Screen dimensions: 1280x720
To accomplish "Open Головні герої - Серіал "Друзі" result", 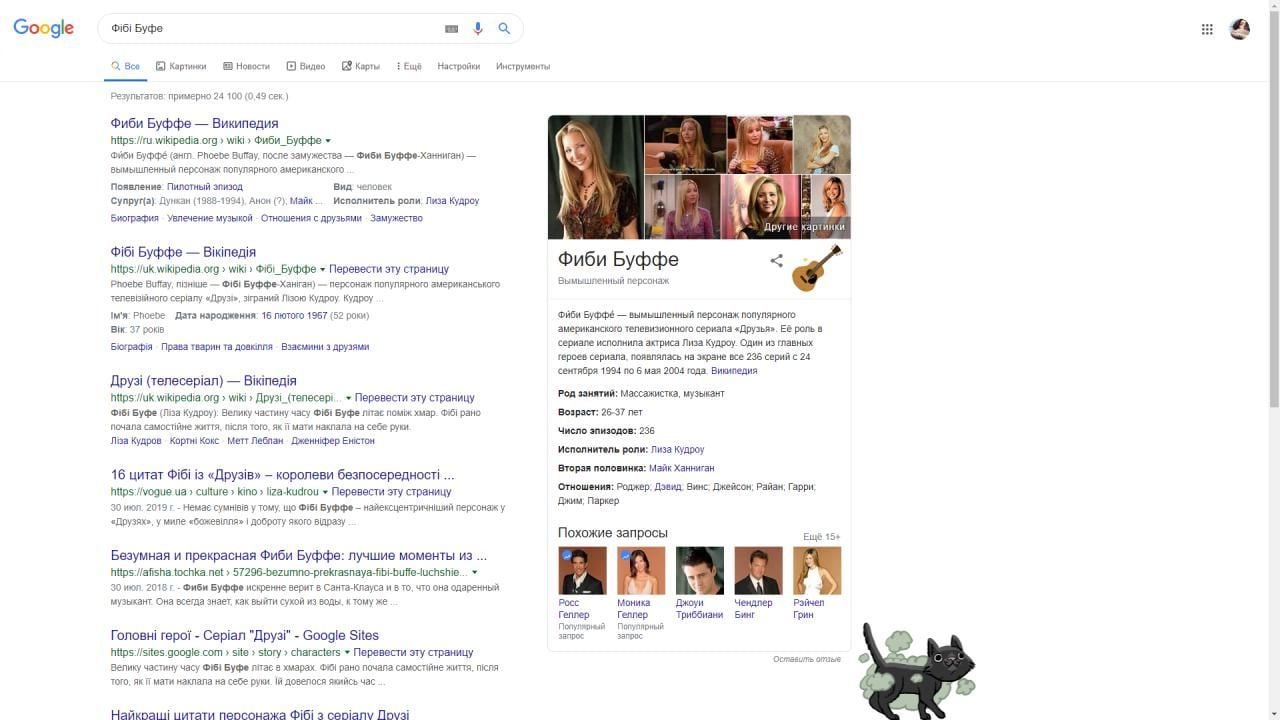I will tap(244, 635).
